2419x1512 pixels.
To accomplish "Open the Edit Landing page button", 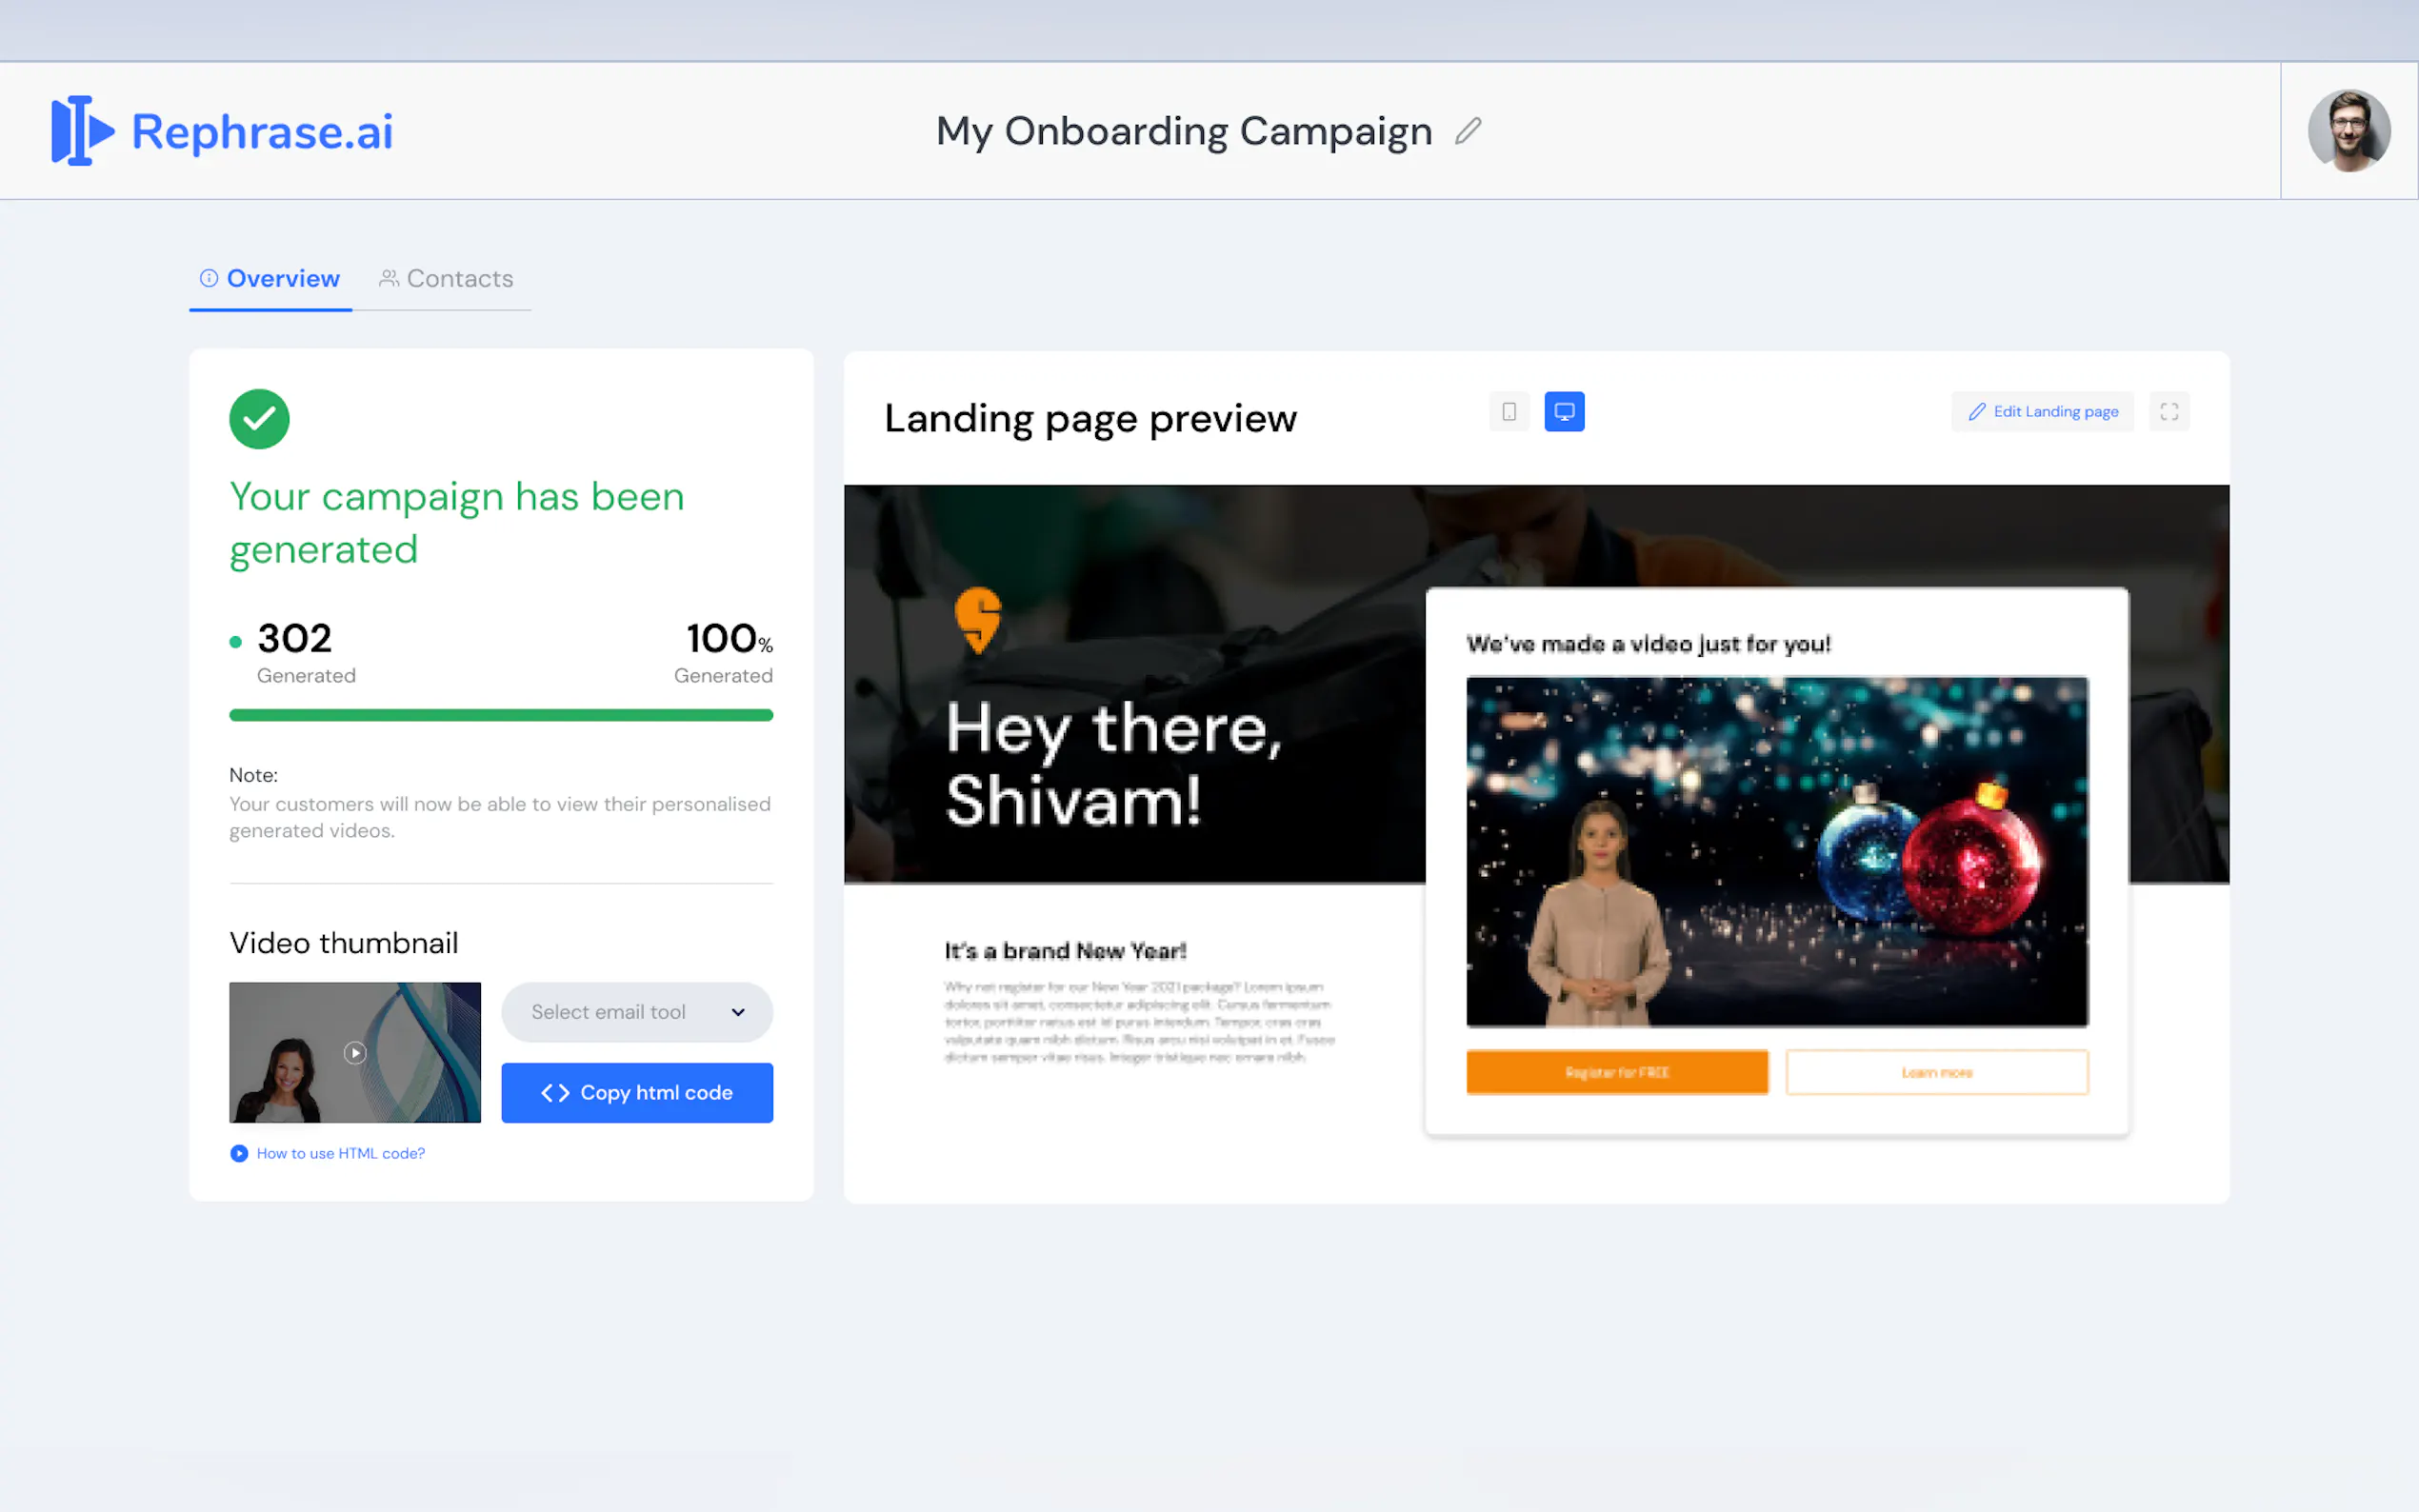I will point(2042,412).
